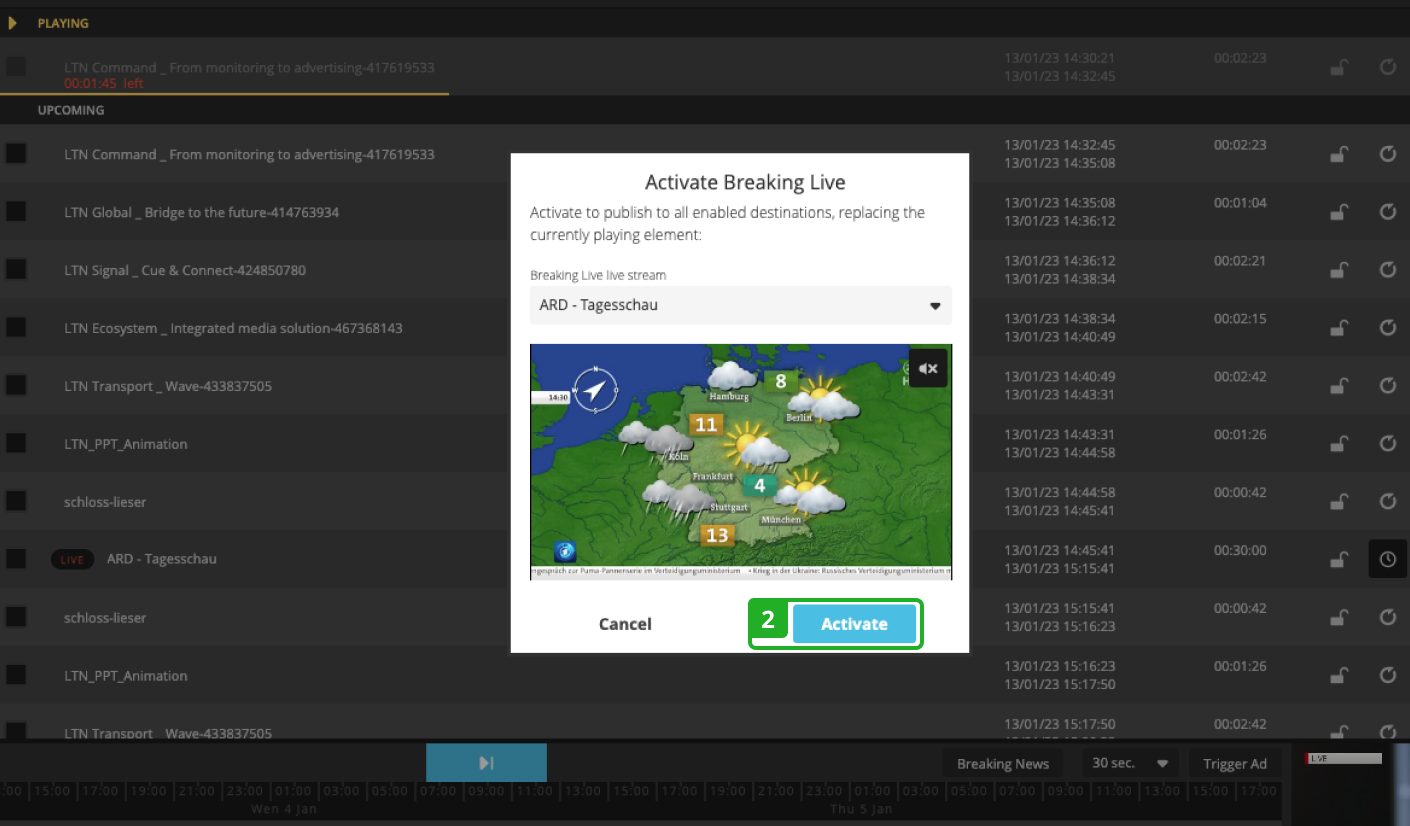Tick checkbox for LTN Global Bridge to the future
The width and height of the screenshot is (1410, 826).
pyautogui.click(x=16, y=212)
